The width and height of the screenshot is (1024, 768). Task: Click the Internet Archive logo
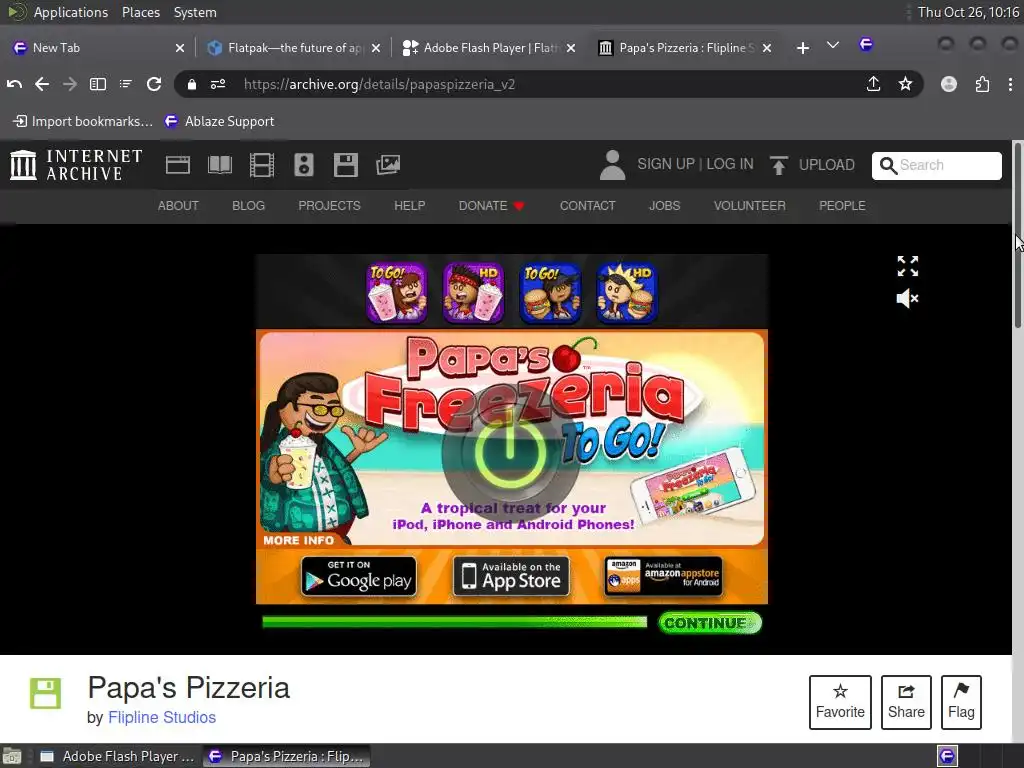tap(76, 165)
